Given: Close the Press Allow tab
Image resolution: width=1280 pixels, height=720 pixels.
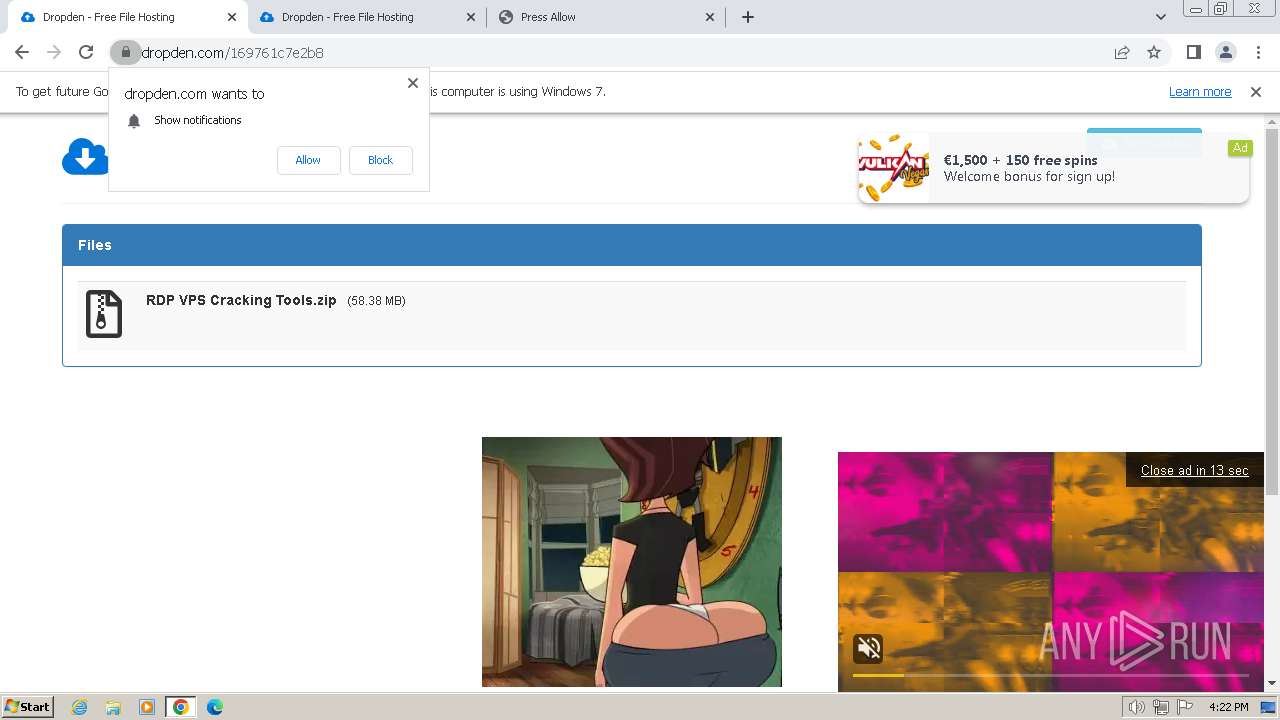Looking at the screenshot, I should (x=710, y=17).
